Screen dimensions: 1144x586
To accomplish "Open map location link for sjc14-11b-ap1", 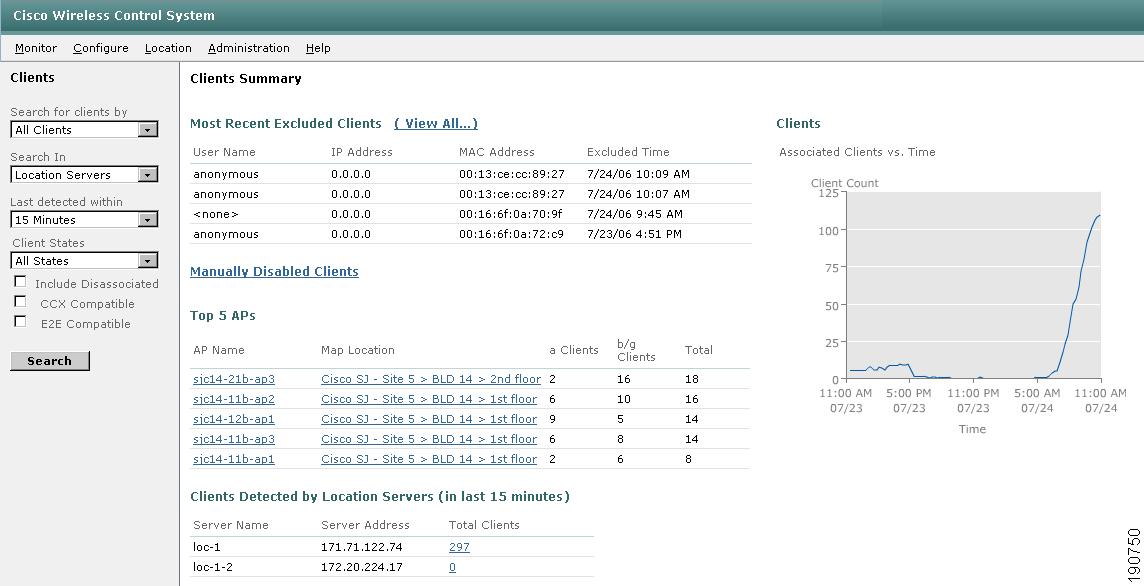I will 429,459.
